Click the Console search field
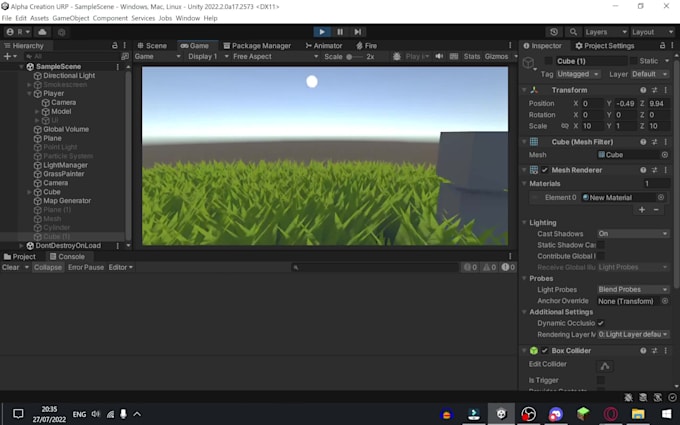The height and width of the screenshot is (425, 680). point(375,268)
